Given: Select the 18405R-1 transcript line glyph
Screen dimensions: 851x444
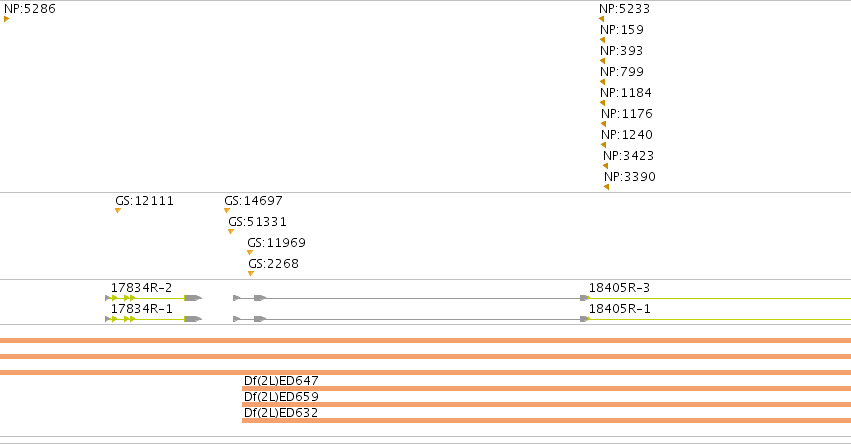Looking at the screenshot, I should (x=542, y=319).
